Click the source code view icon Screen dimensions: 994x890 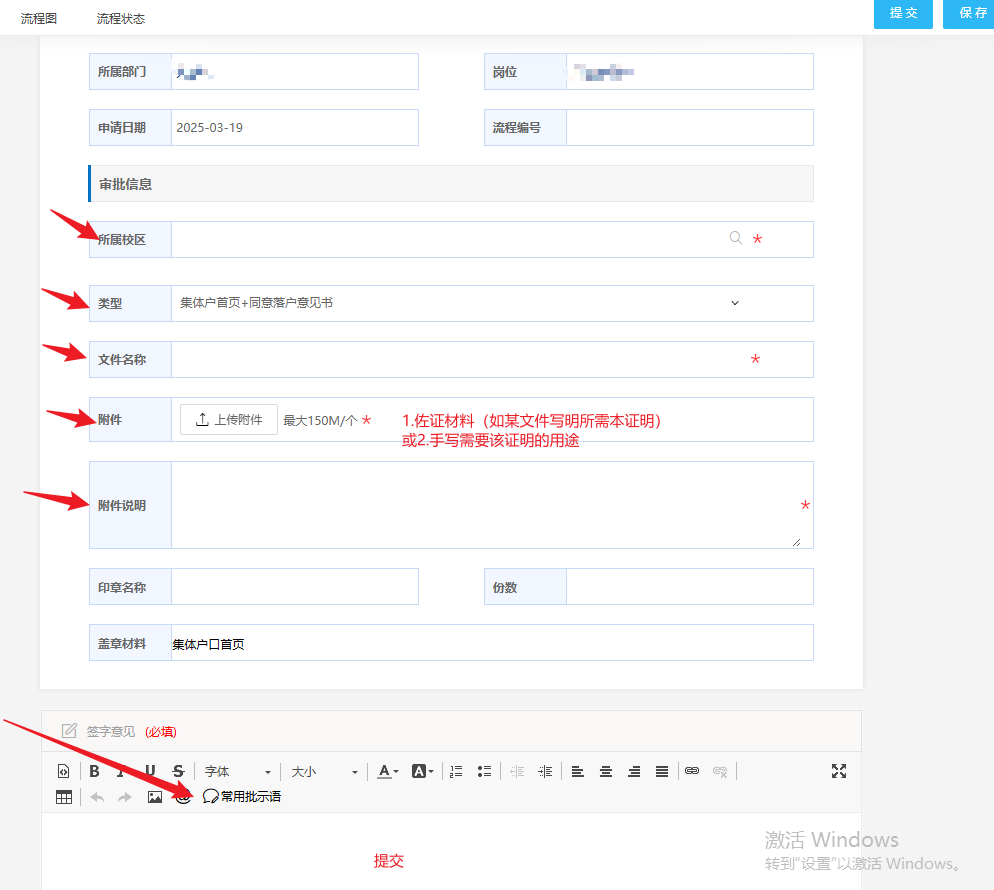point(64,771)
